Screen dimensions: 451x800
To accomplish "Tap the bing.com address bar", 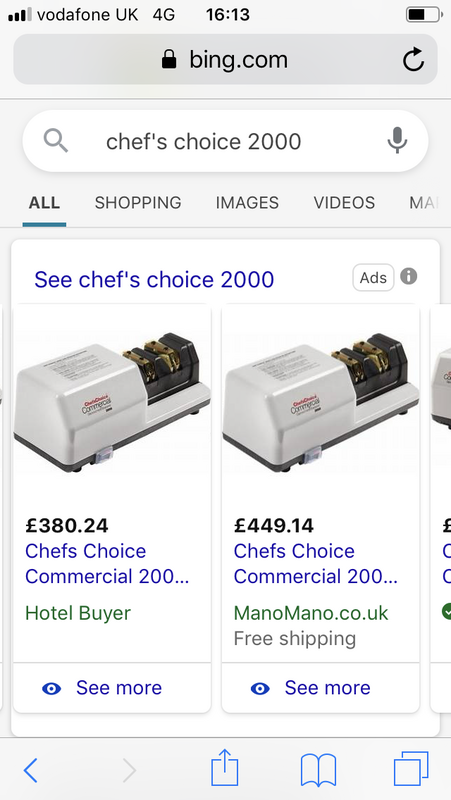I will [x=225, y=60].
